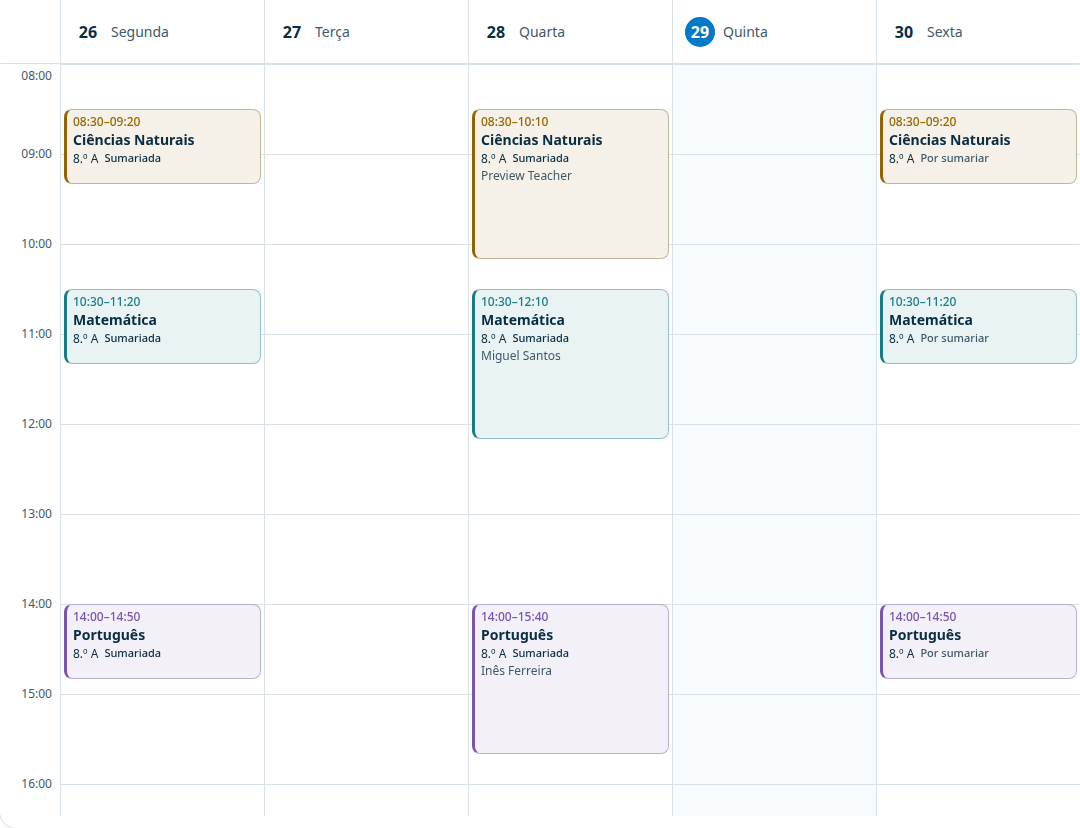Click 'Por sumariar' status on Friday Ciências Naturais
This screenshot has height=828, width=1080.
pyautogui.click(x=955, y=158)
